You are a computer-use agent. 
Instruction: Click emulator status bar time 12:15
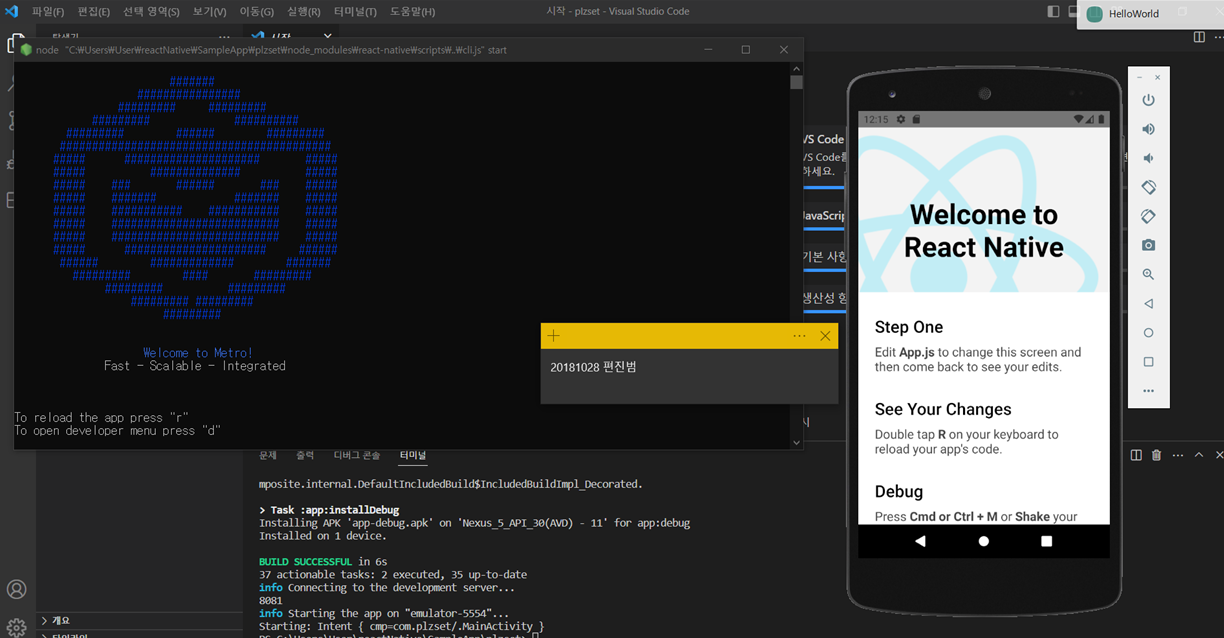[x=876, y=119]
